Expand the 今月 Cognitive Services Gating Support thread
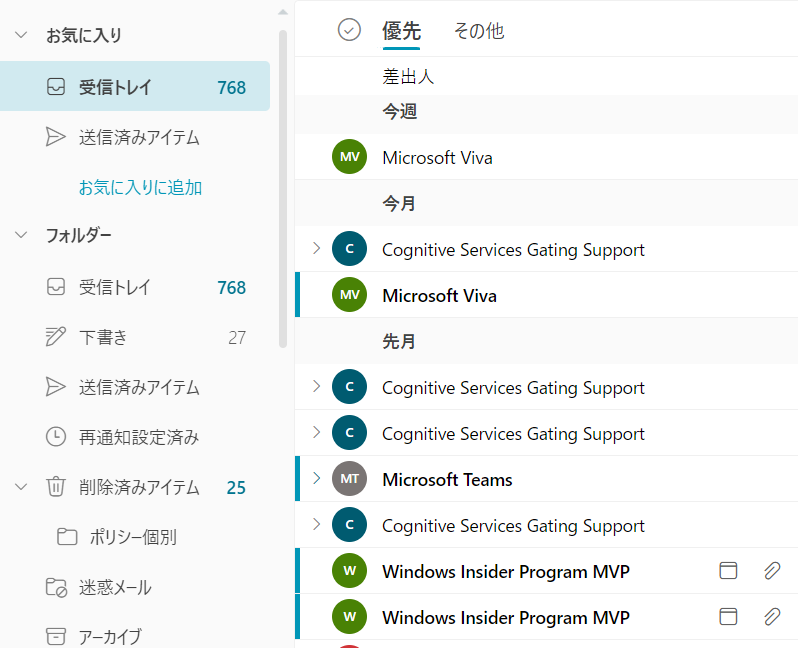 317,248
